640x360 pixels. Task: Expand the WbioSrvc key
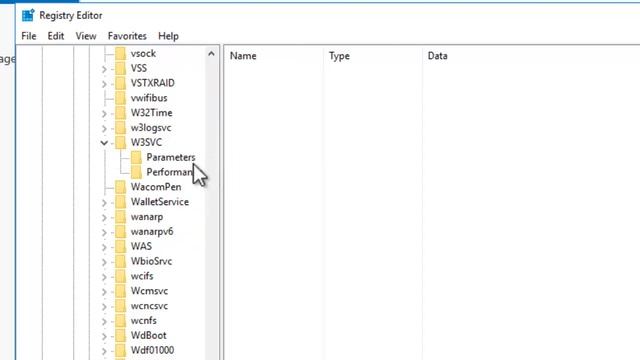104,262
